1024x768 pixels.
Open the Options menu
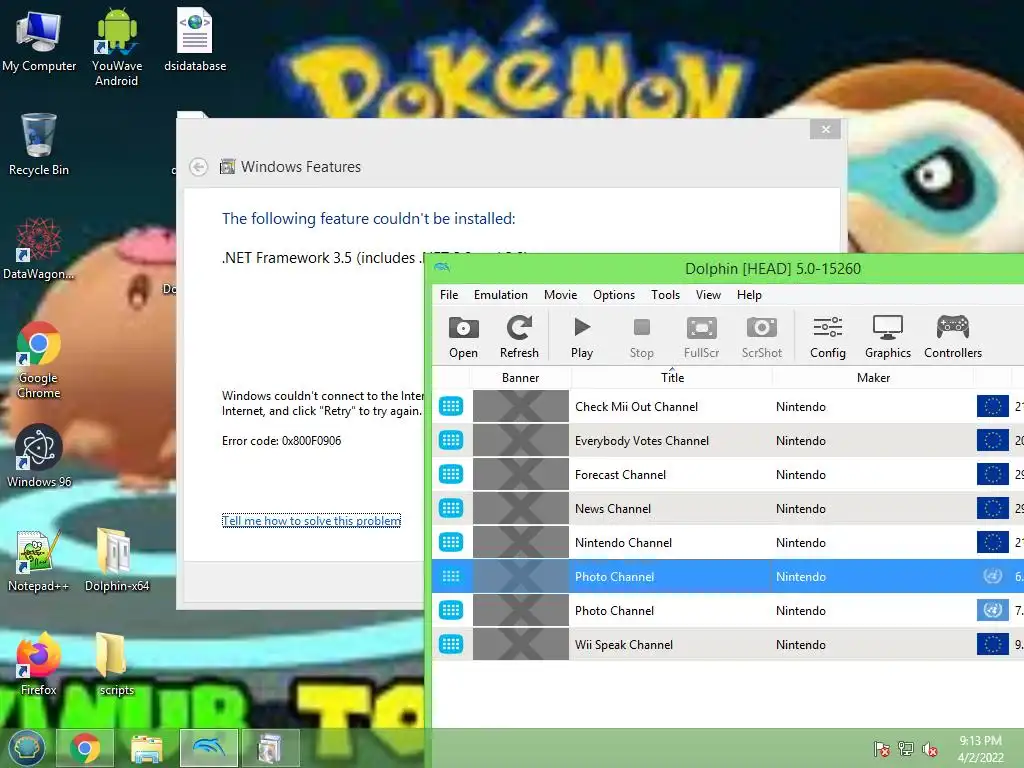(614, 295)
